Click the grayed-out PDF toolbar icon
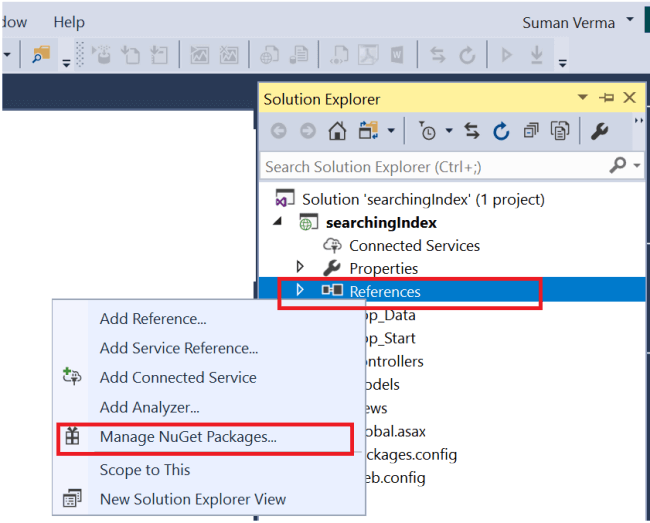The image size is (650, 523). tap(368, 55)
